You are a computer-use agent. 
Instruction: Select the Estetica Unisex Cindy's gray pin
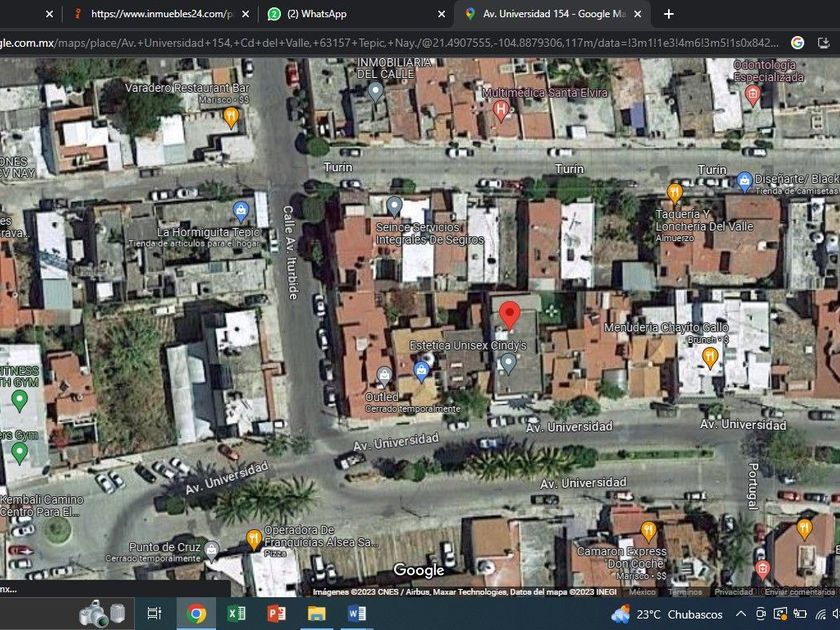[x=508, y=364]
